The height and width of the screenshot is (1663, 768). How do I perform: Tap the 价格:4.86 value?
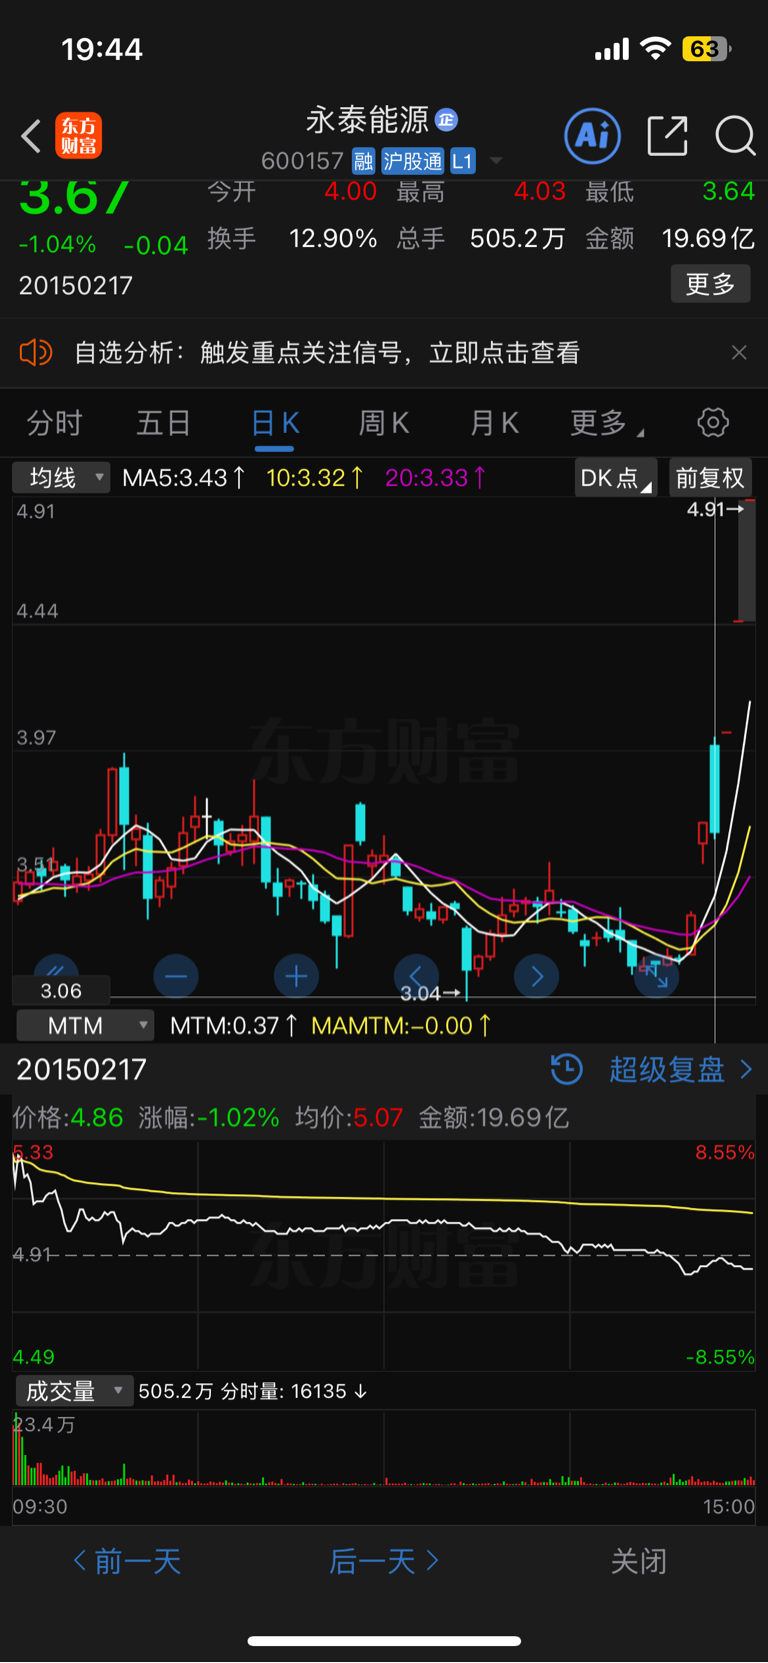click(x=68, y=1117)
